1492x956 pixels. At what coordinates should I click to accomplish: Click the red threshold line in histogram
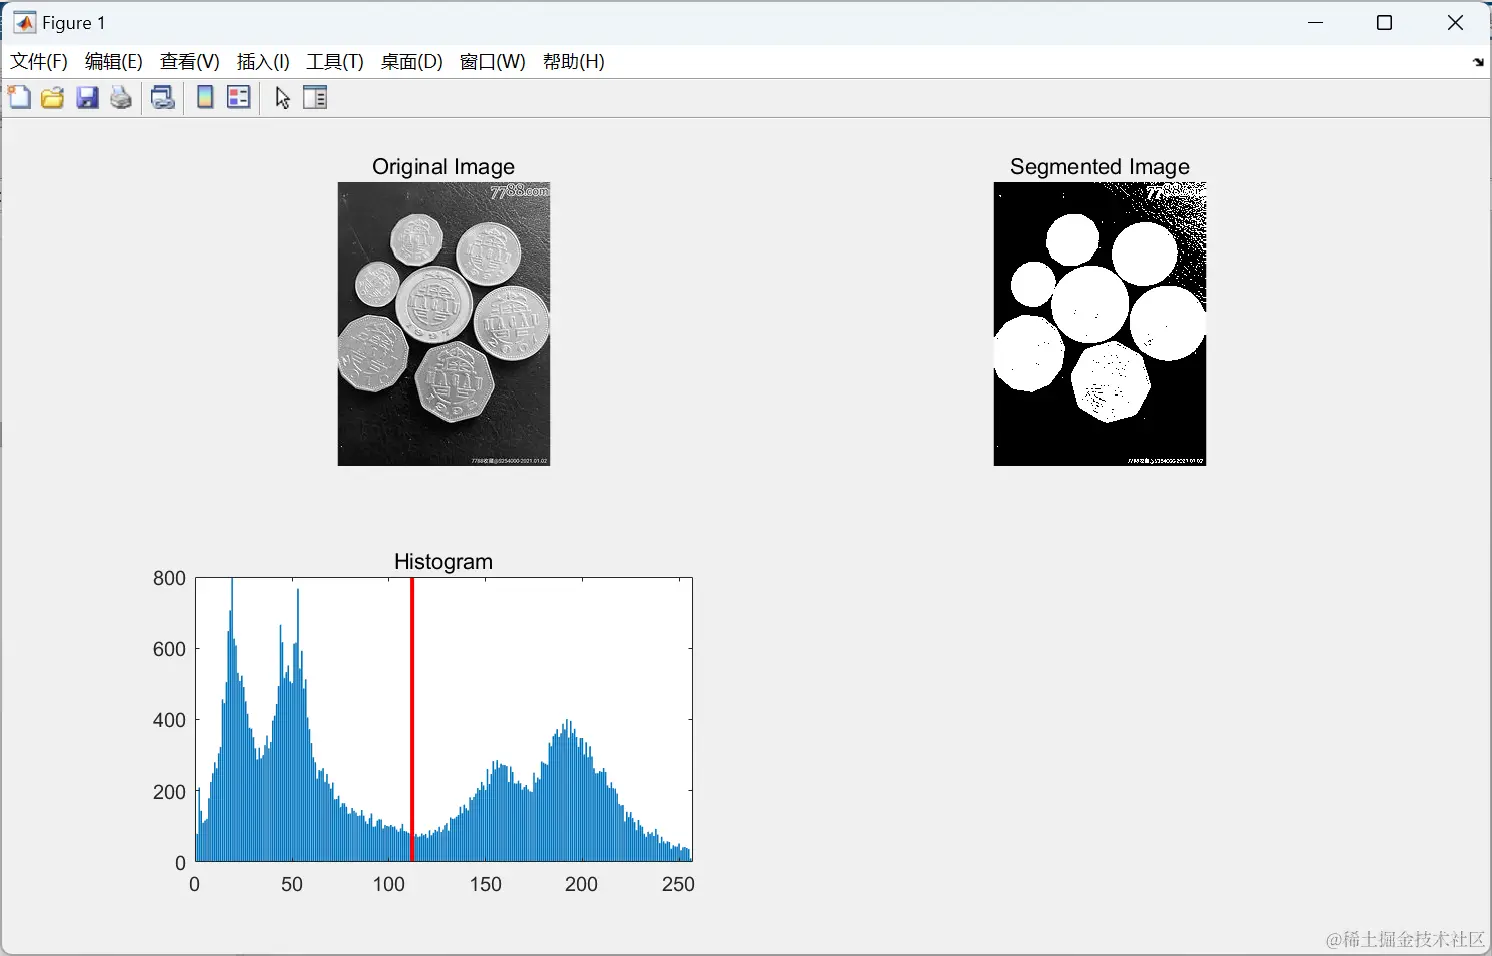[412, 719]
